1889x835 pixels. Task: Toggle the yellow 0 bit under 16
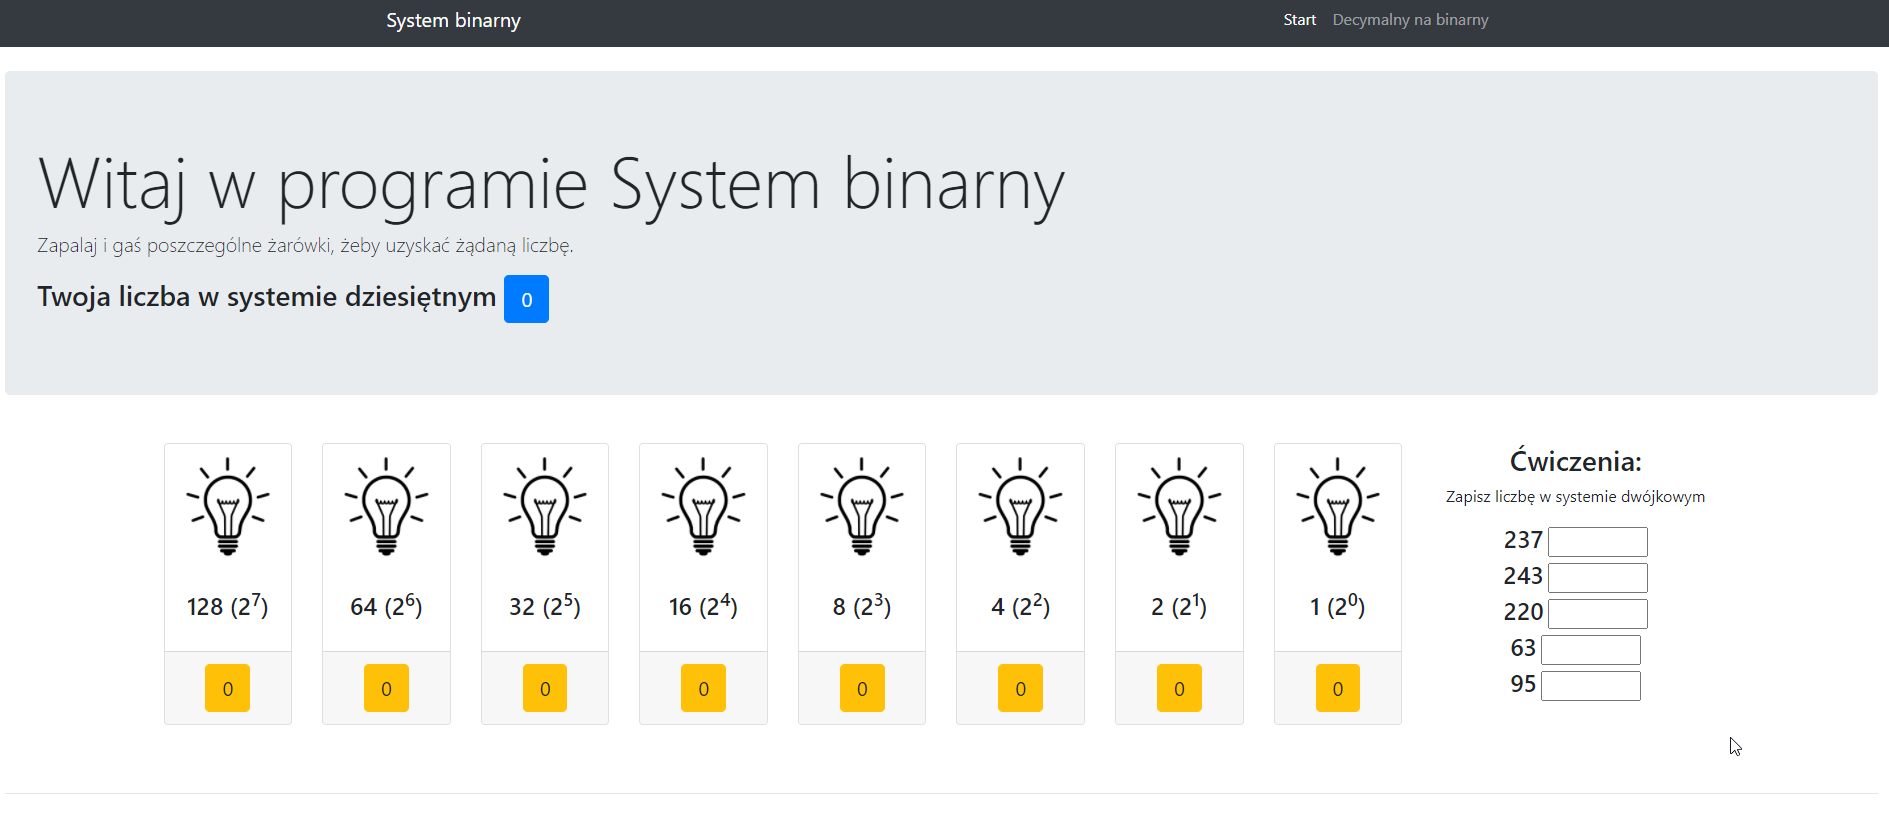[x=703, y=688]
